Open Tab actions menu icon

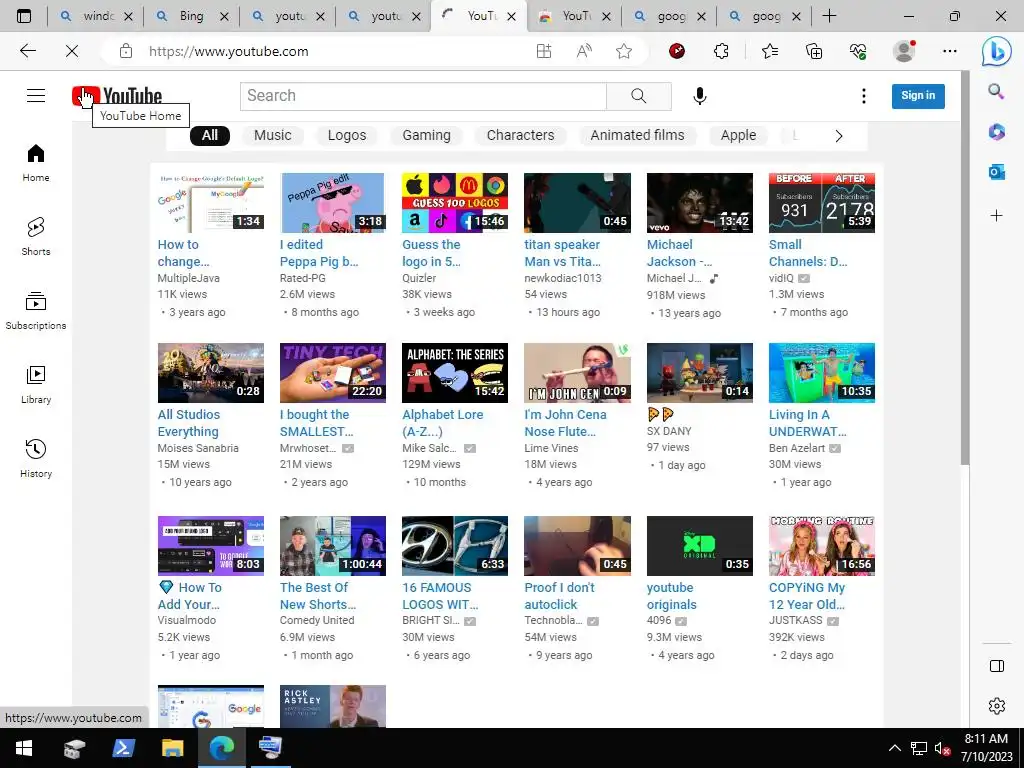24,16
